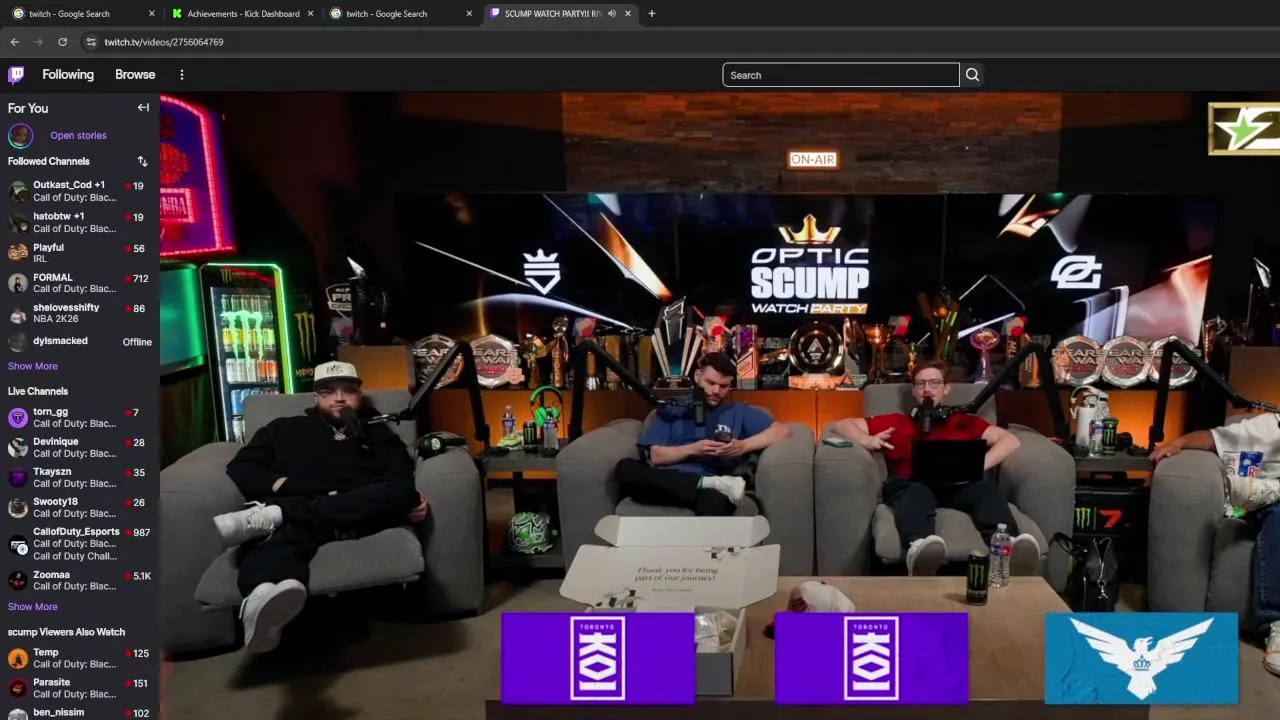
Task: Click the Temp channel name
Action: click(x=46, y=653)
